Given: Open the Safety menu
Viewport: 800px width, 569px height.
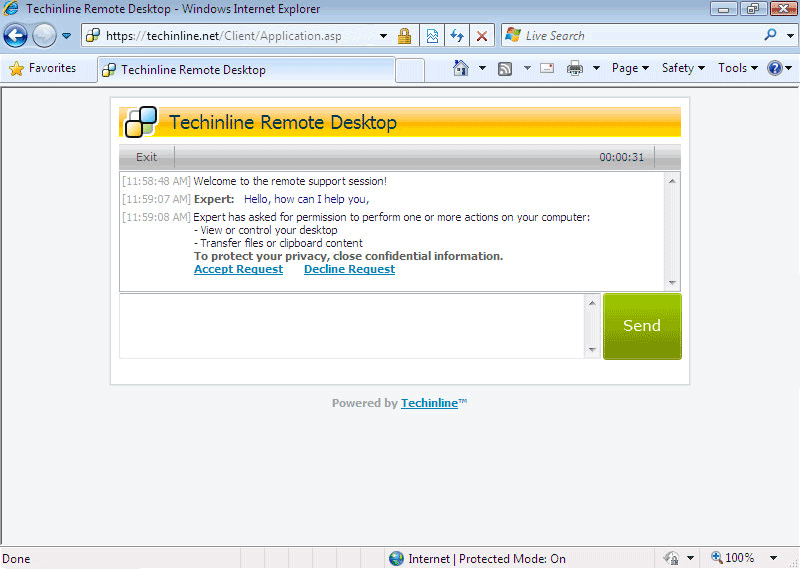Looking at the screenshot, I should (683, 68).
